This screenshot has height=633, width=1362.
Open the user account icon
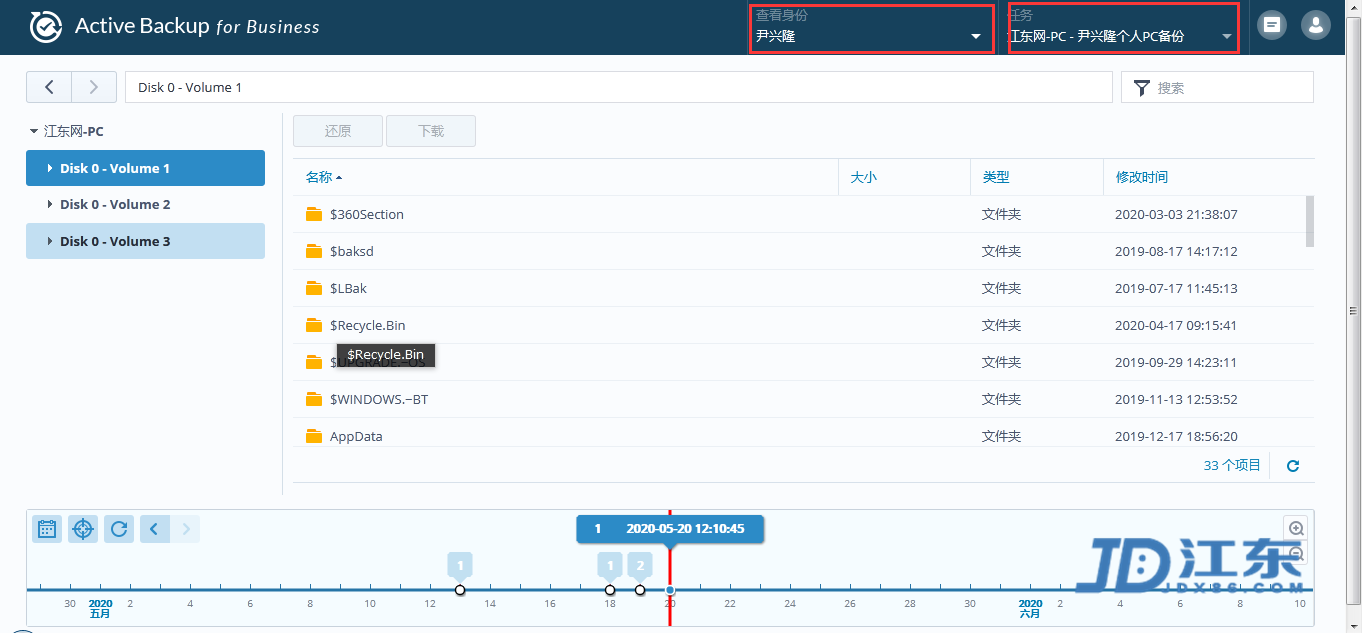tap(1316, 26)
